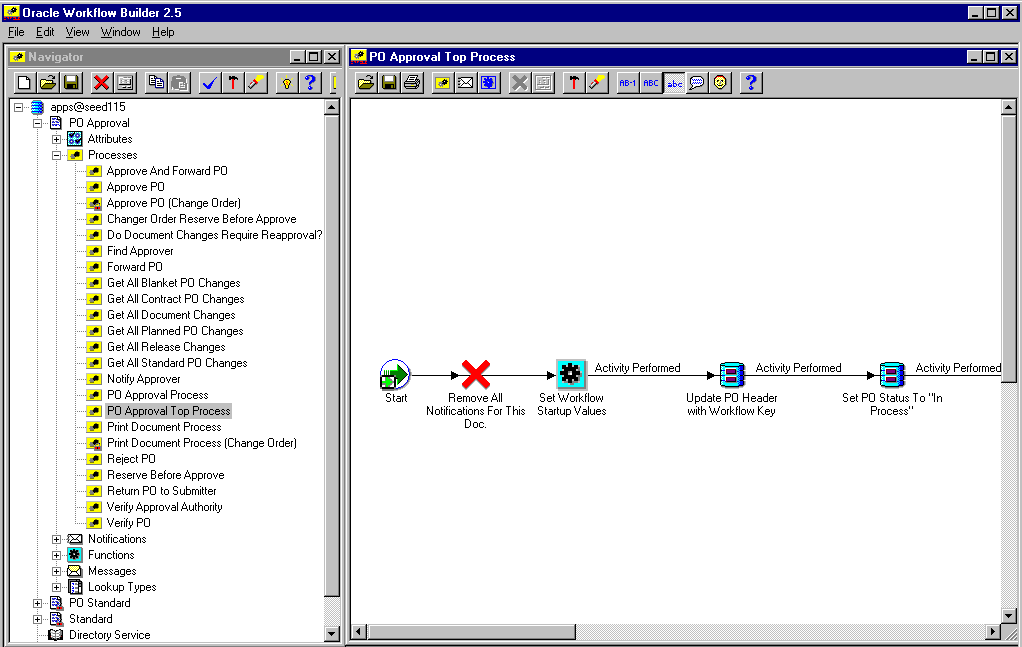
Task: Open the View menu
Action: point(78,32)
